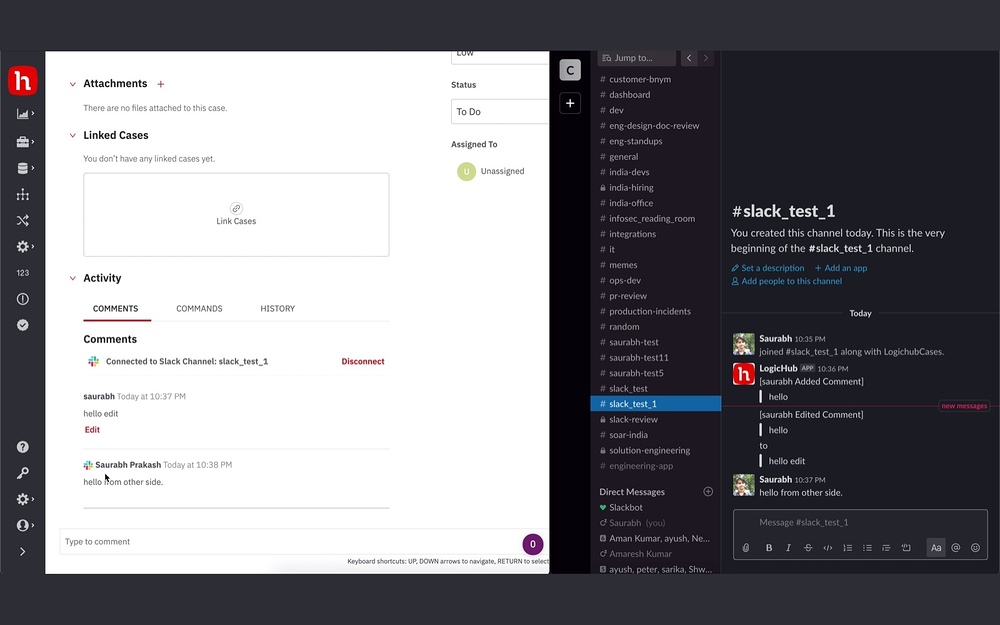This screenshot has width=1000, height=625.
Task: Open the Status To Do dropdown
Action: (500, 112)
